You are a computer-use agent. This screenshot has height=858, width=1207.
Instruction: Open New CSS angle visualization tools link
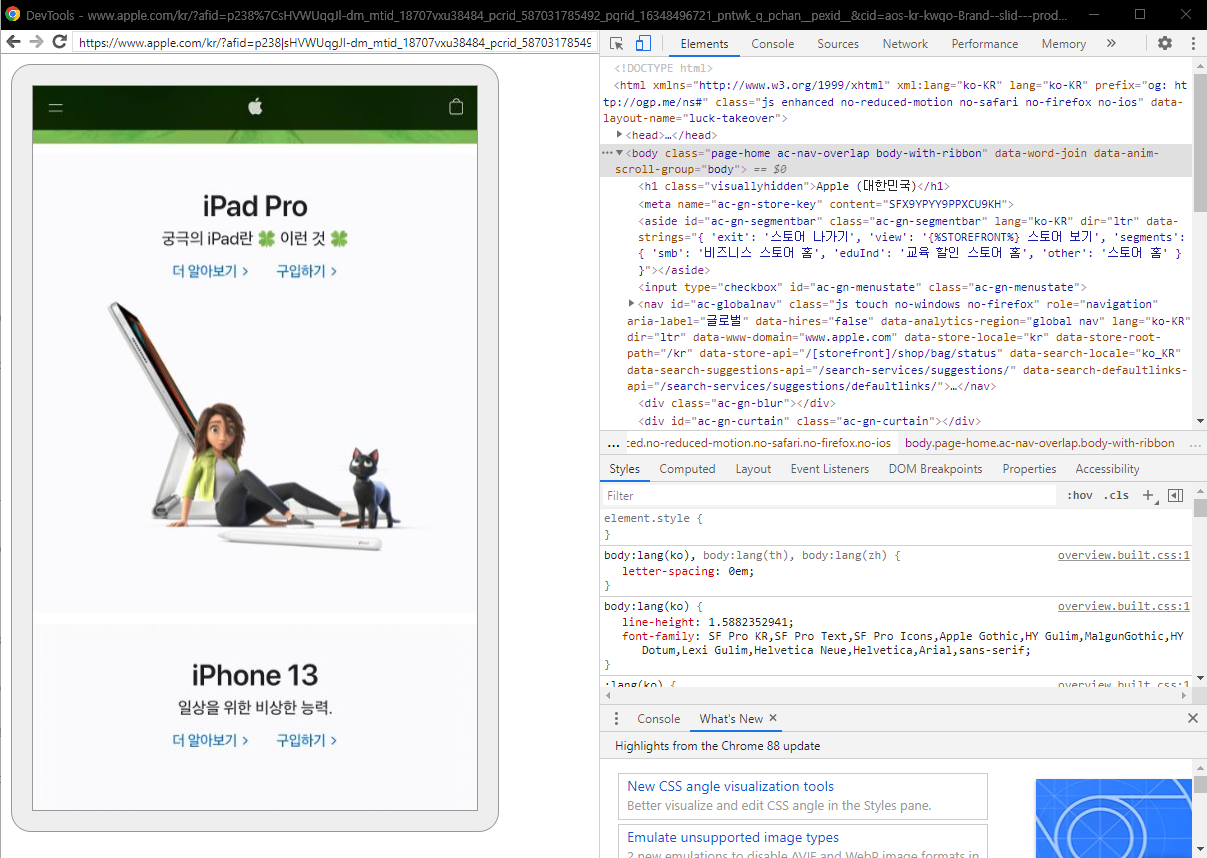pos(730,786)
